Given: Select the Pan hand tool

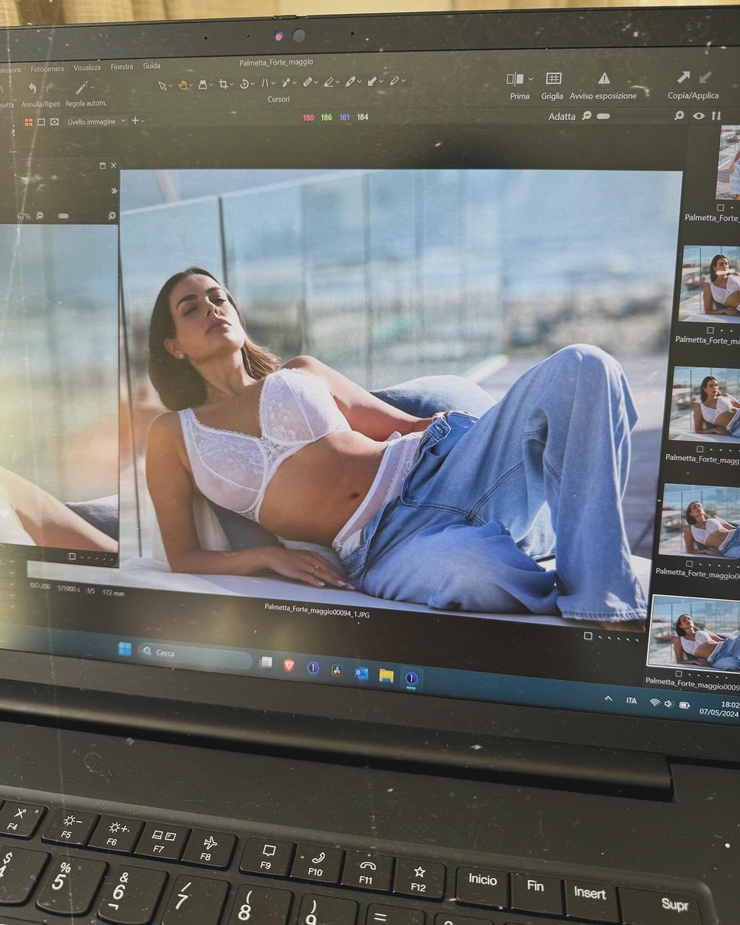Looking at the screenshot, I should pos(182,85).
